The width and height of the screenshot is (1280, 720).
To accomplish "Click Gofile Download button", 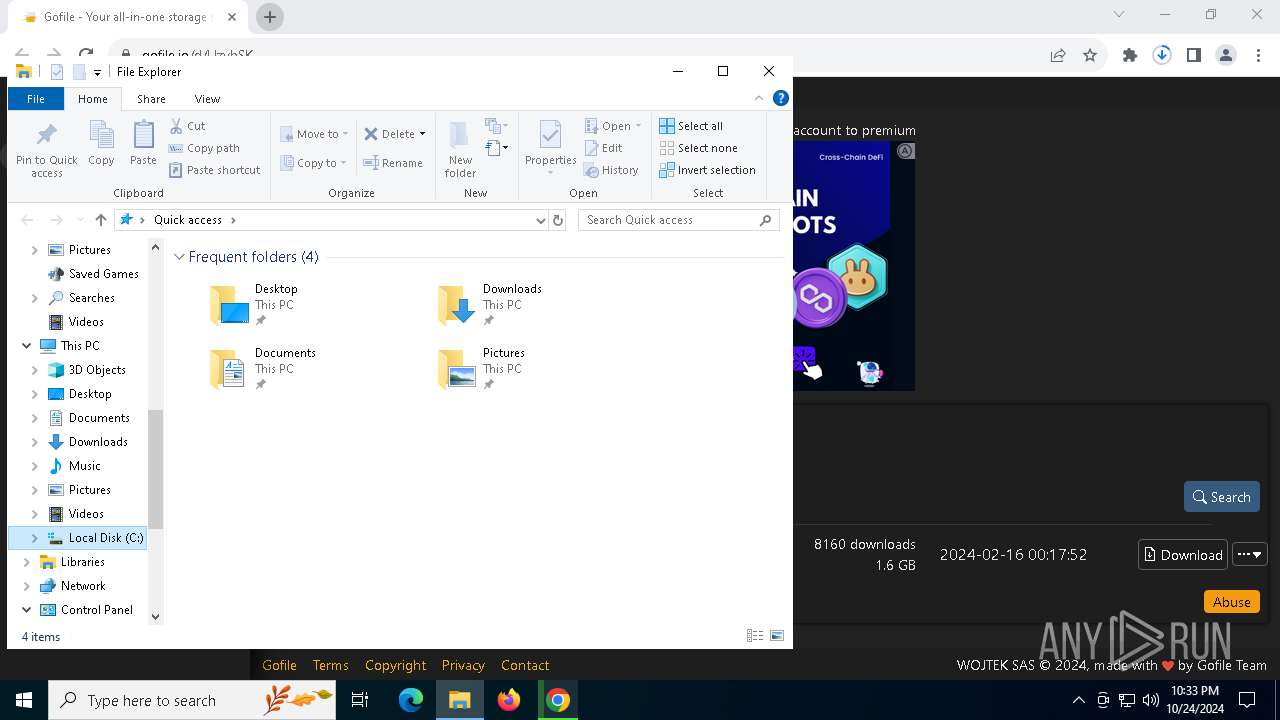I will pos(1183,555).
